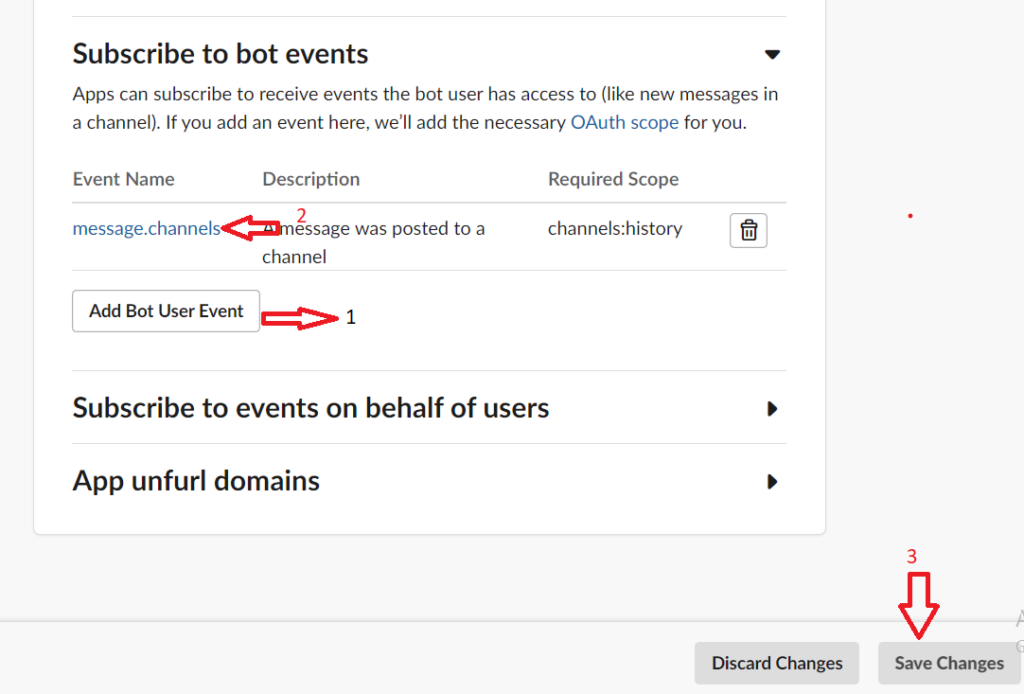Open the OAuth scope link
The image size is (1024, 694).
(624, 123)
